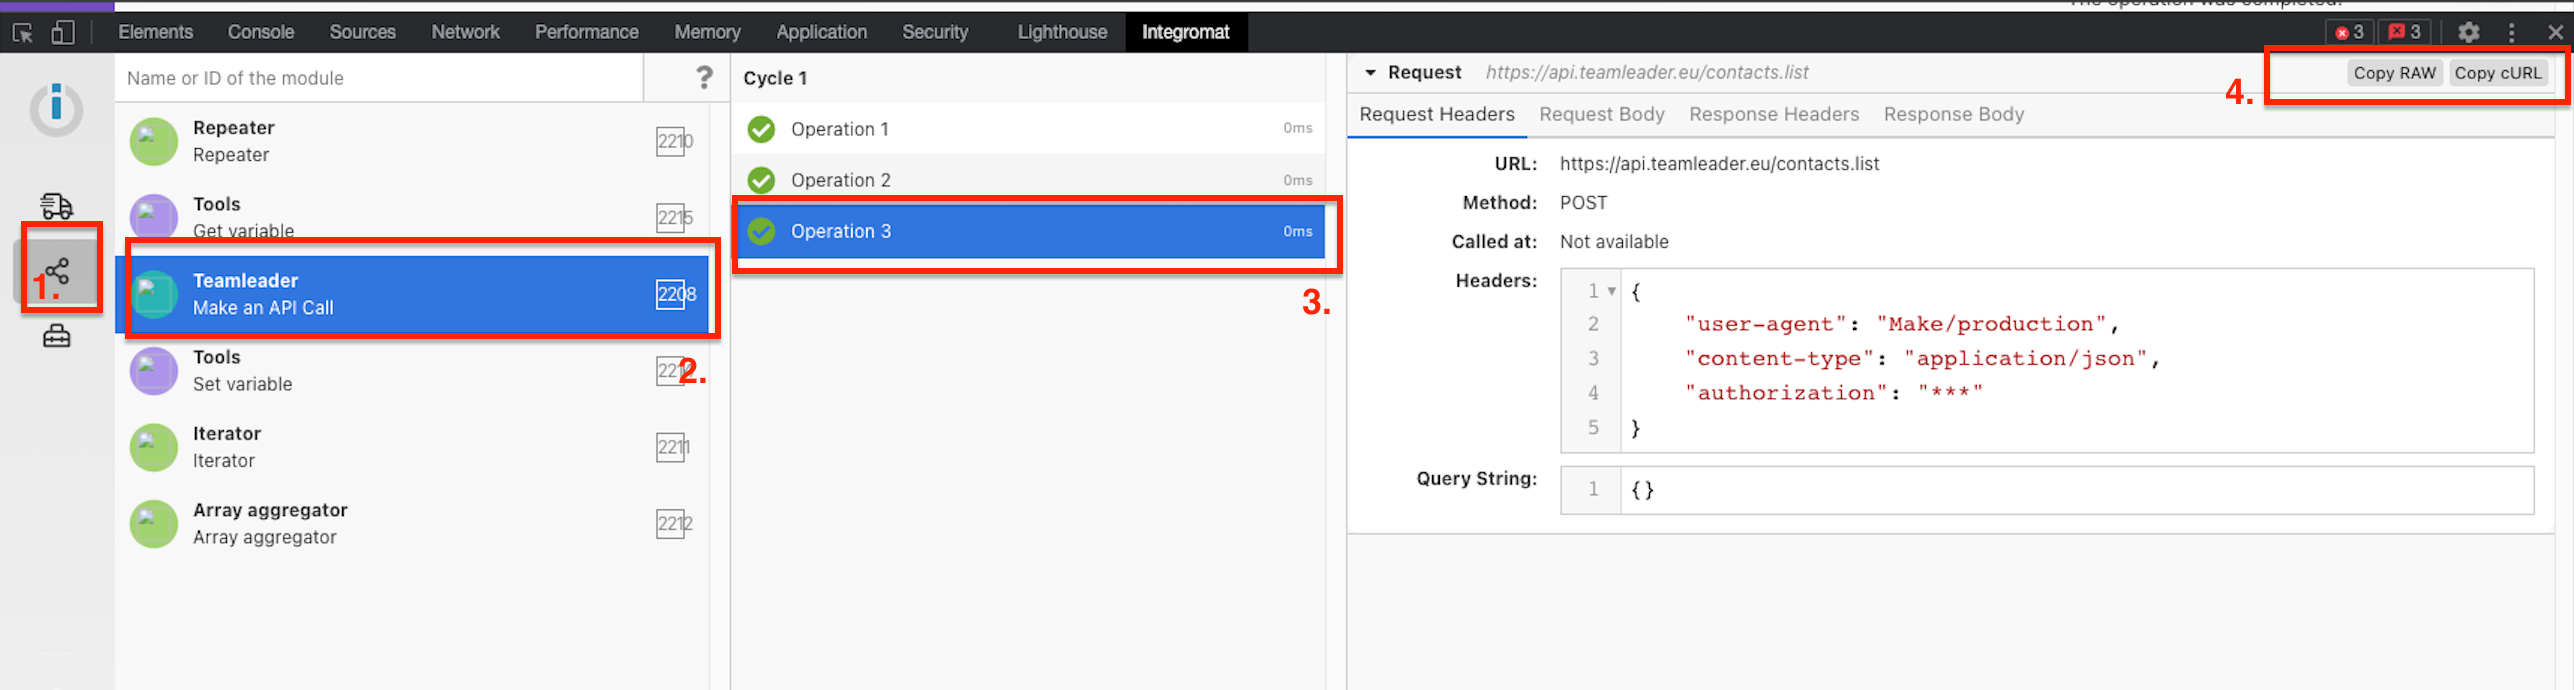
Task: Toggle the device toolbar icon
Action: 63,32
